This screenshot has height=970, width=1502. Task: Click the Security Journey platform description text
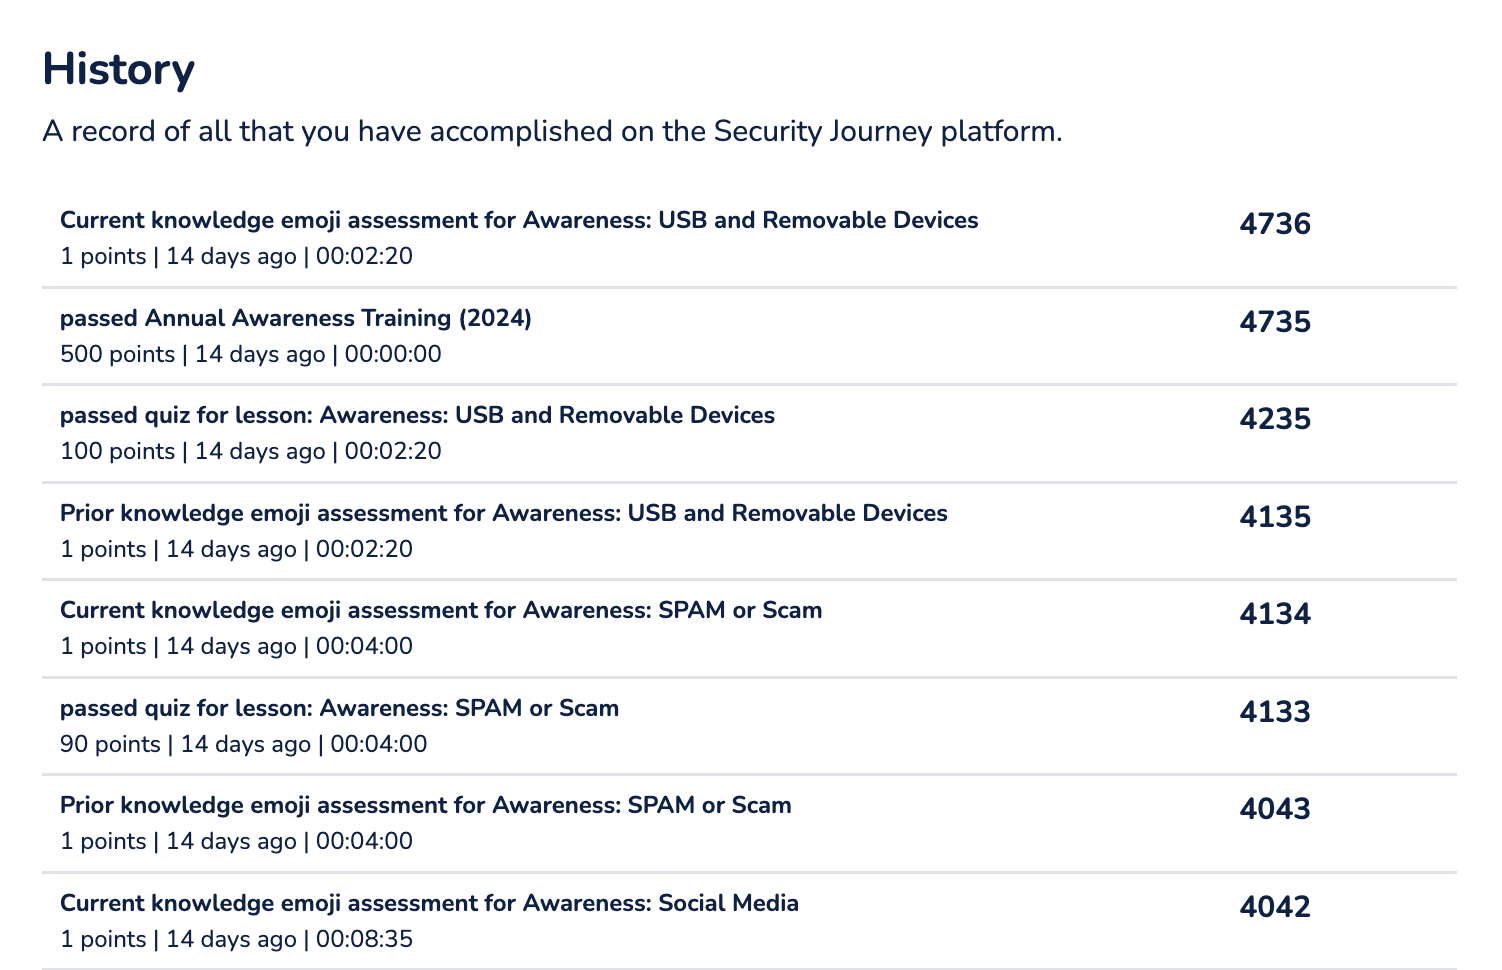(552, 131)
